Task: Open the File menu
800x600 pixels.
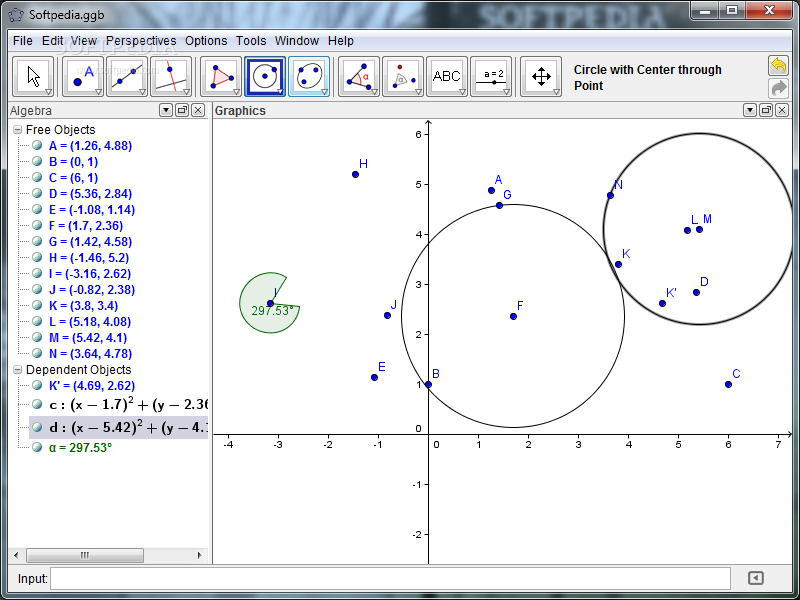Action: 23,41
